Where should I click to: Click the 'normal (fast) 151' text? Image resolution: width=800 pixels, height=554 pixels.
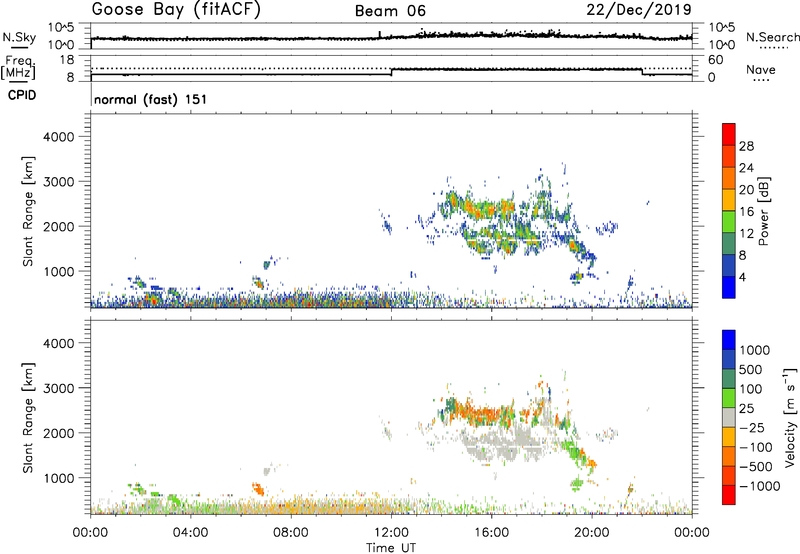point(151,99)
